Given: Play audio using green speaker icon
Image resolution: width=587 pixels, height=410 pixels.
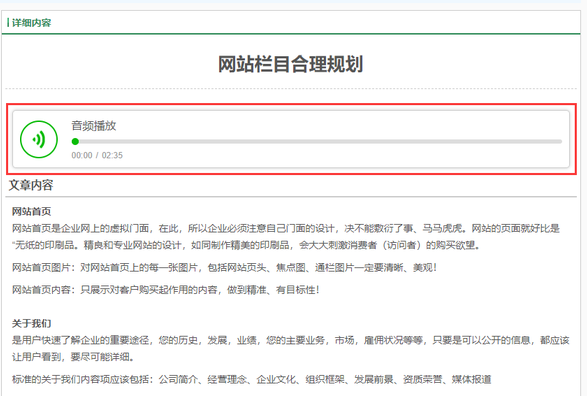Looking at the screenshot, I should pyautogui.click(x=39, y=139).
